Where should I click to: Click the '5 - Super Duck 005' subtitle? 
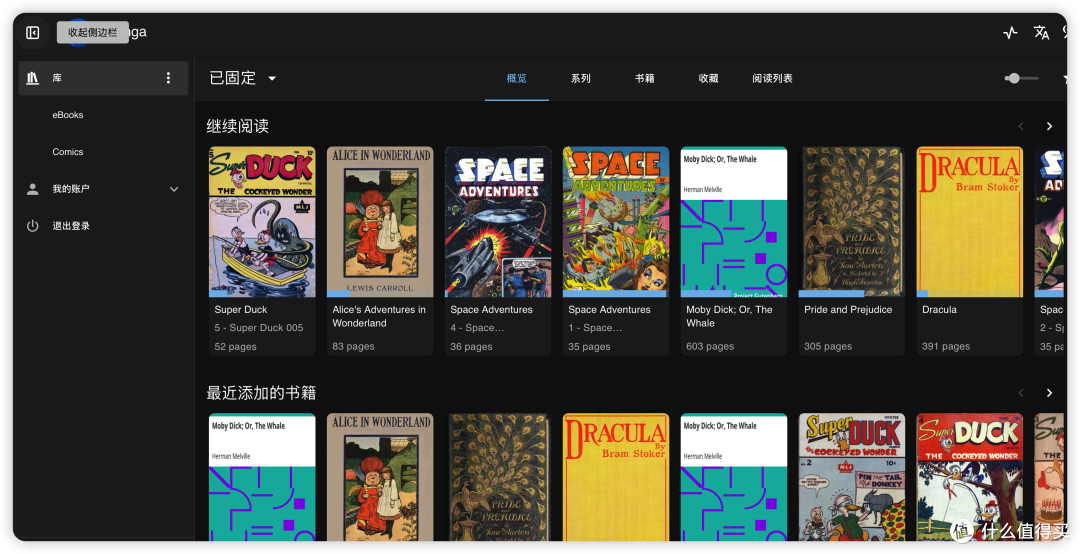(258, 328)
